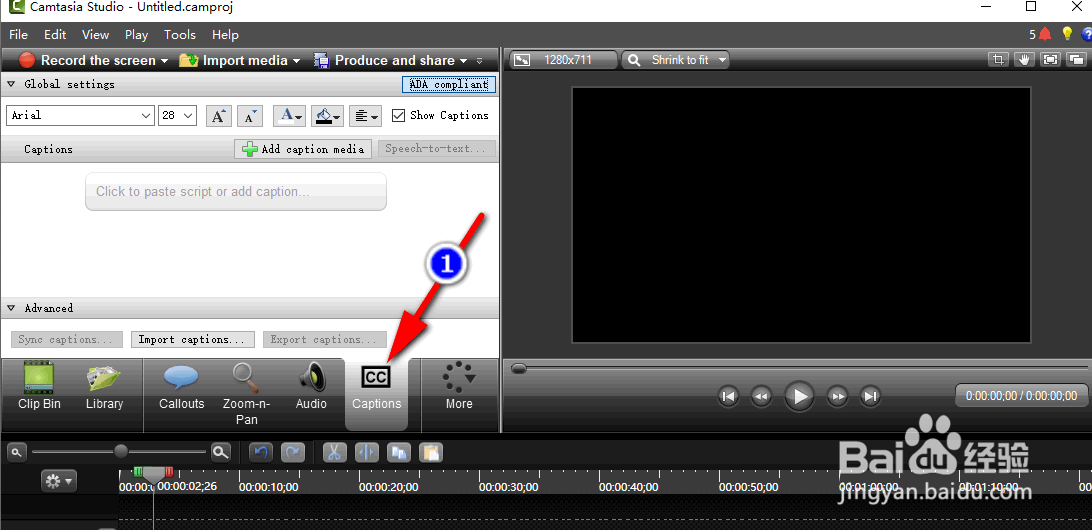Select the pan hand tool in preview
Image resolution: width=1092 pixels, height=530 pixels.
tap(1024, 60)
